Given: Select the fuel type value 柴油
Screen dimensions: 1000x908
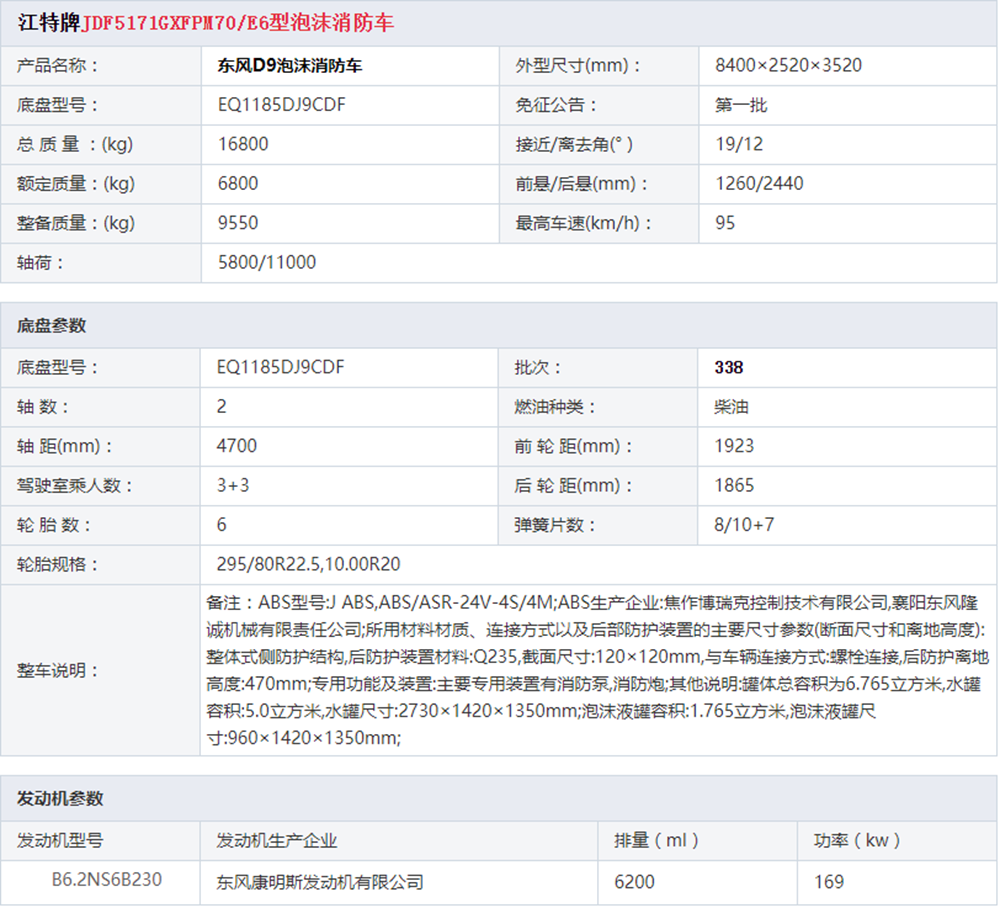Looking at the screenshot, I should tap(732, 407).
